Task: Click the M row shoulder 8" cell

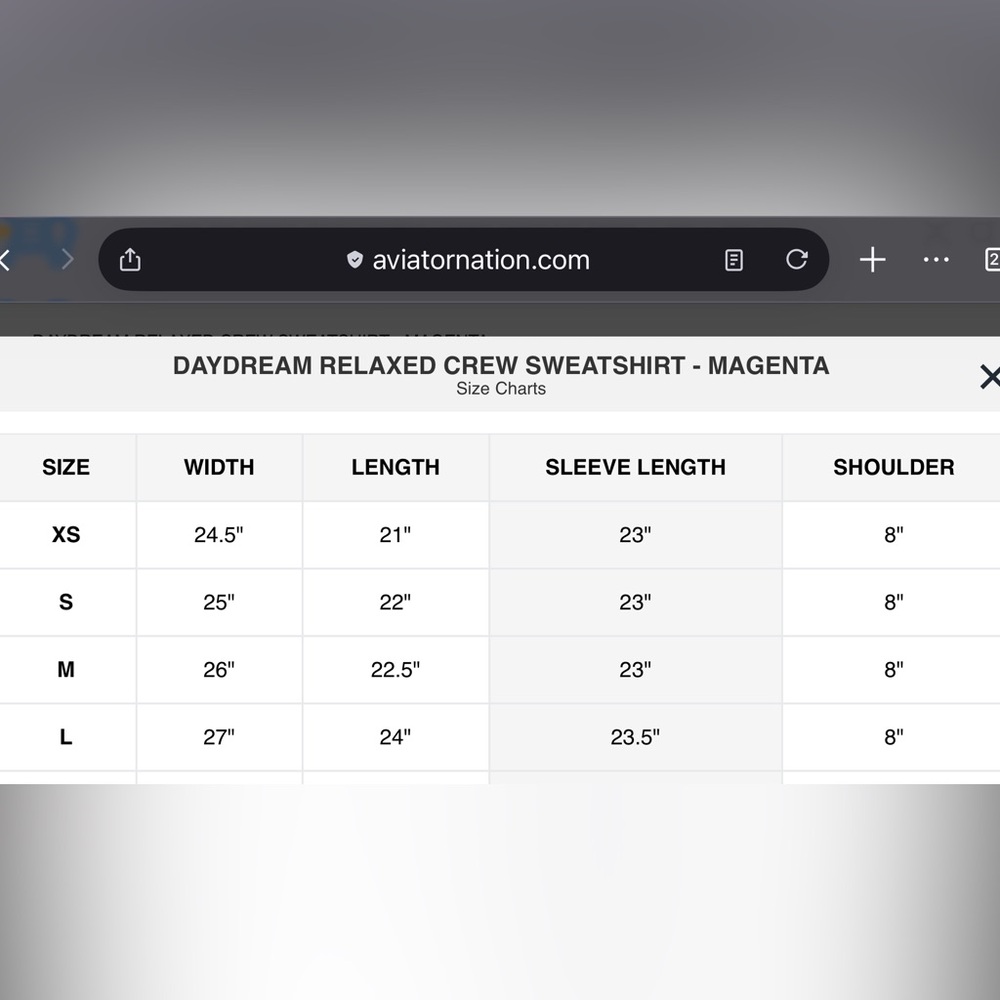Action: point(893,670)
